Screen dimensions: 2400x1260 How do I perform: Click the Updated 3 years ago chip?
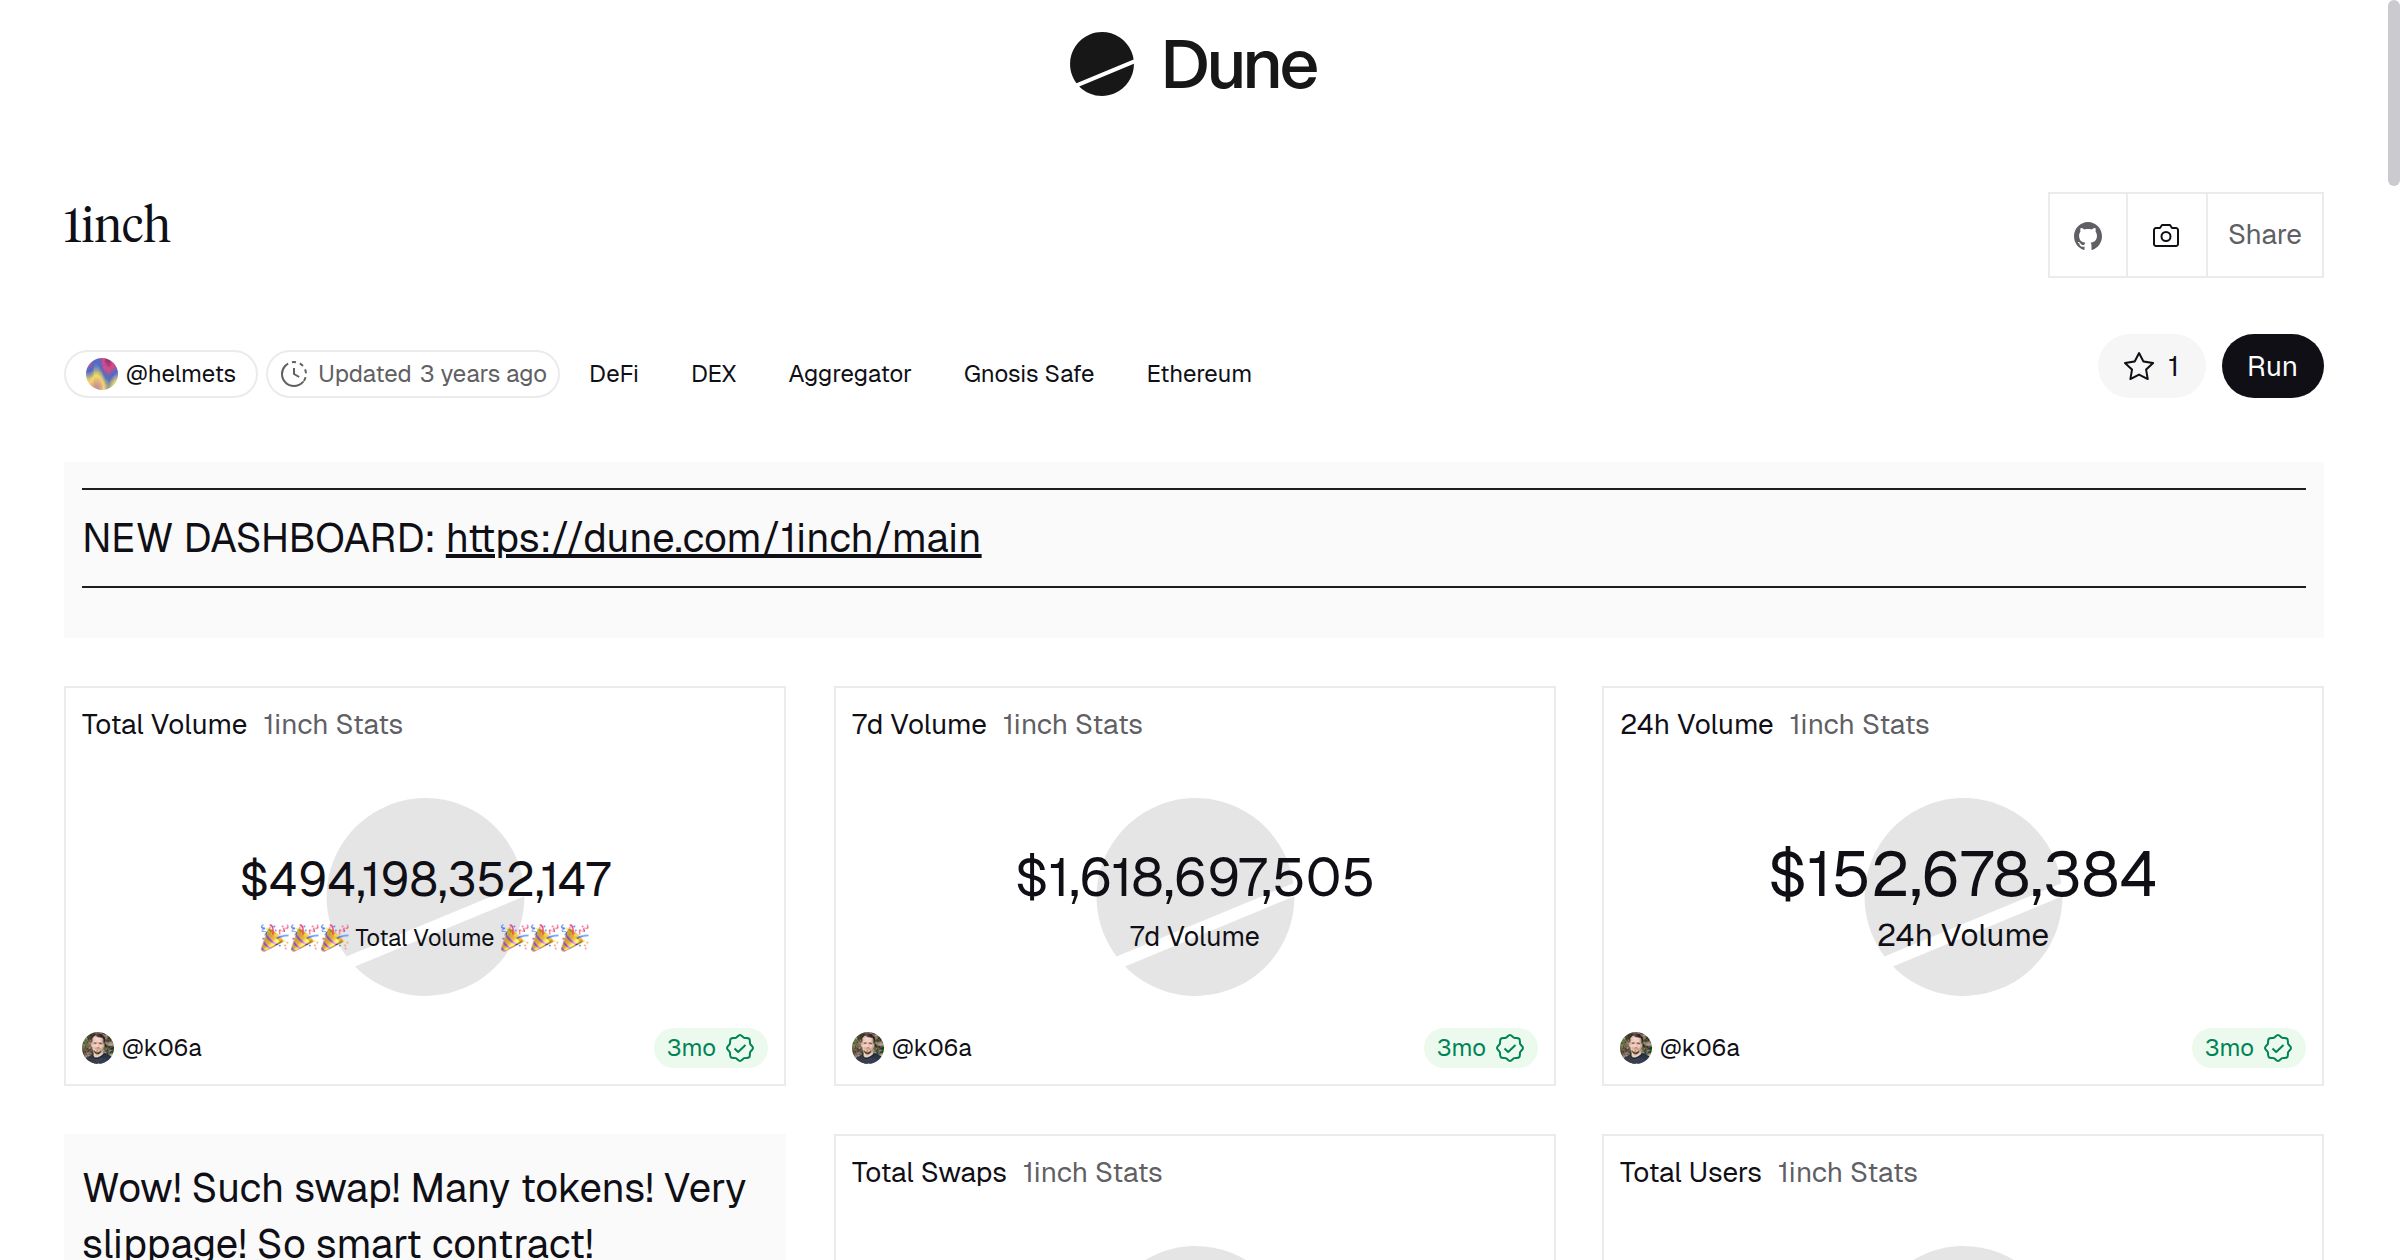(x=413, y=374)
